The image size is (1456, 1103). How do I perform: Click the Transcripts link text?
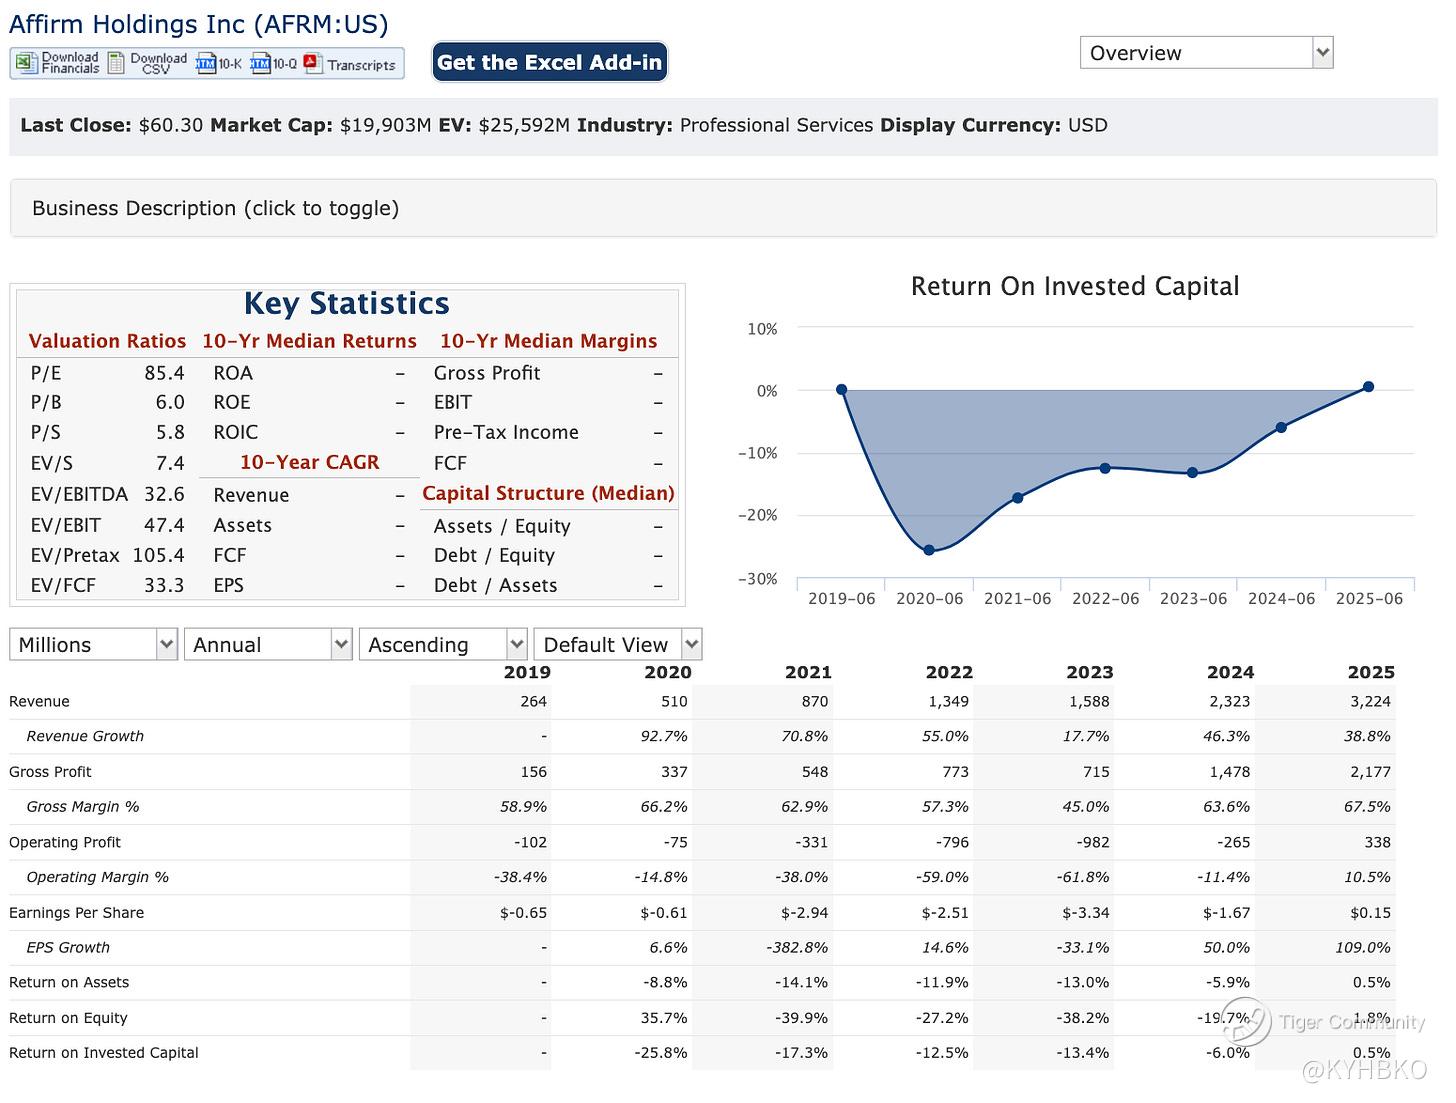click(361, 65)
